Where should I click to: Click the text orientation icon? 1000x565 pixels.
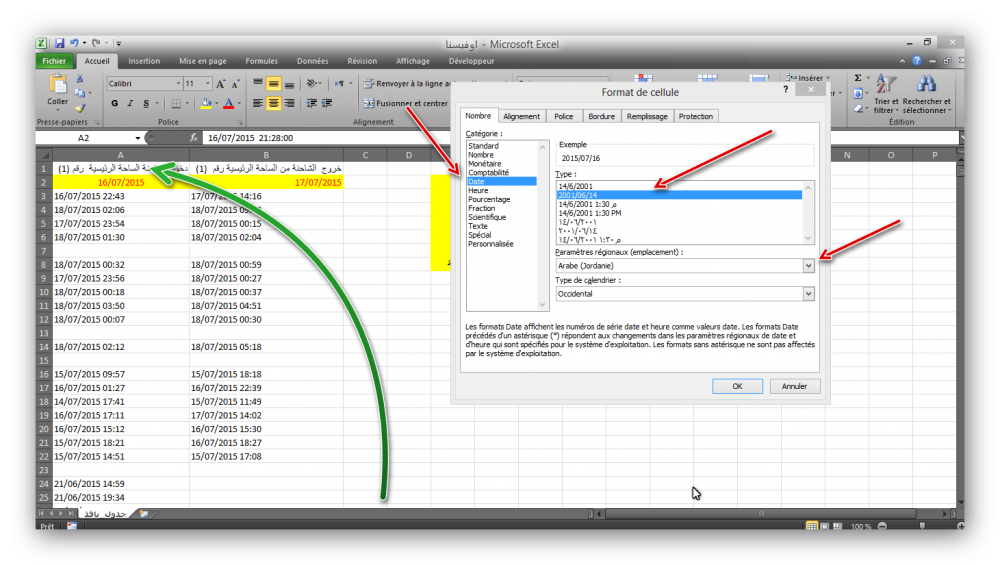(x=312, y=84)
